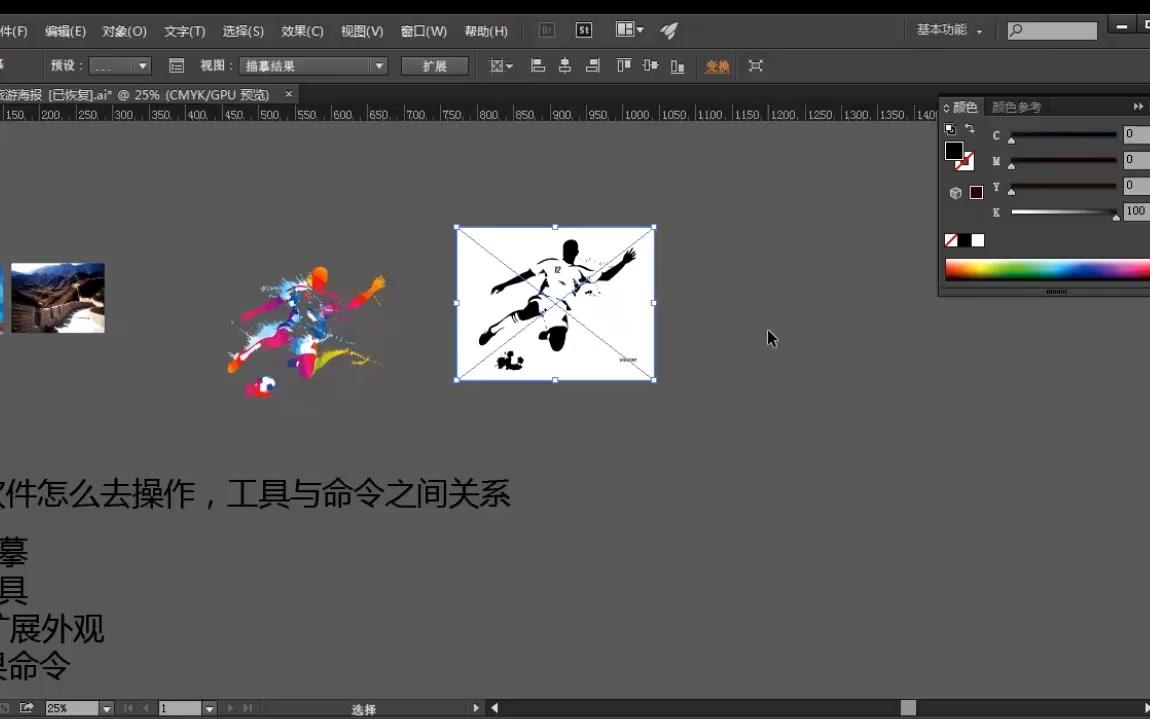Select the 3D cube color mode icon
This screenshot has width=1150, height=719.
click(956, 194)
